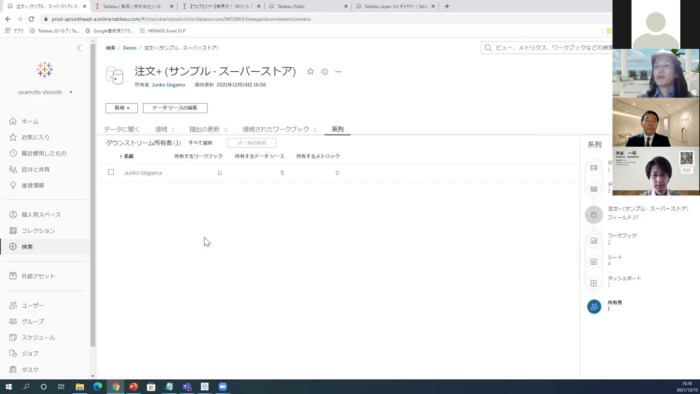
Task: Open okamoto shinichi site dropdown arrow
Action: tap(71, 92)
